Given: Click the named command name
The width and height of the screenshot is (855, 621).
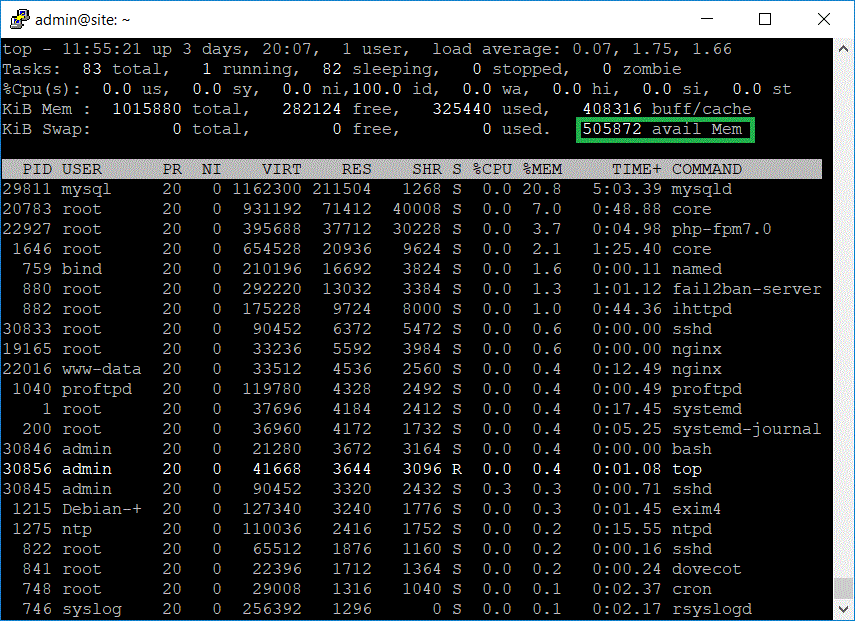Looking at the screenshot, I should point(697,269).
